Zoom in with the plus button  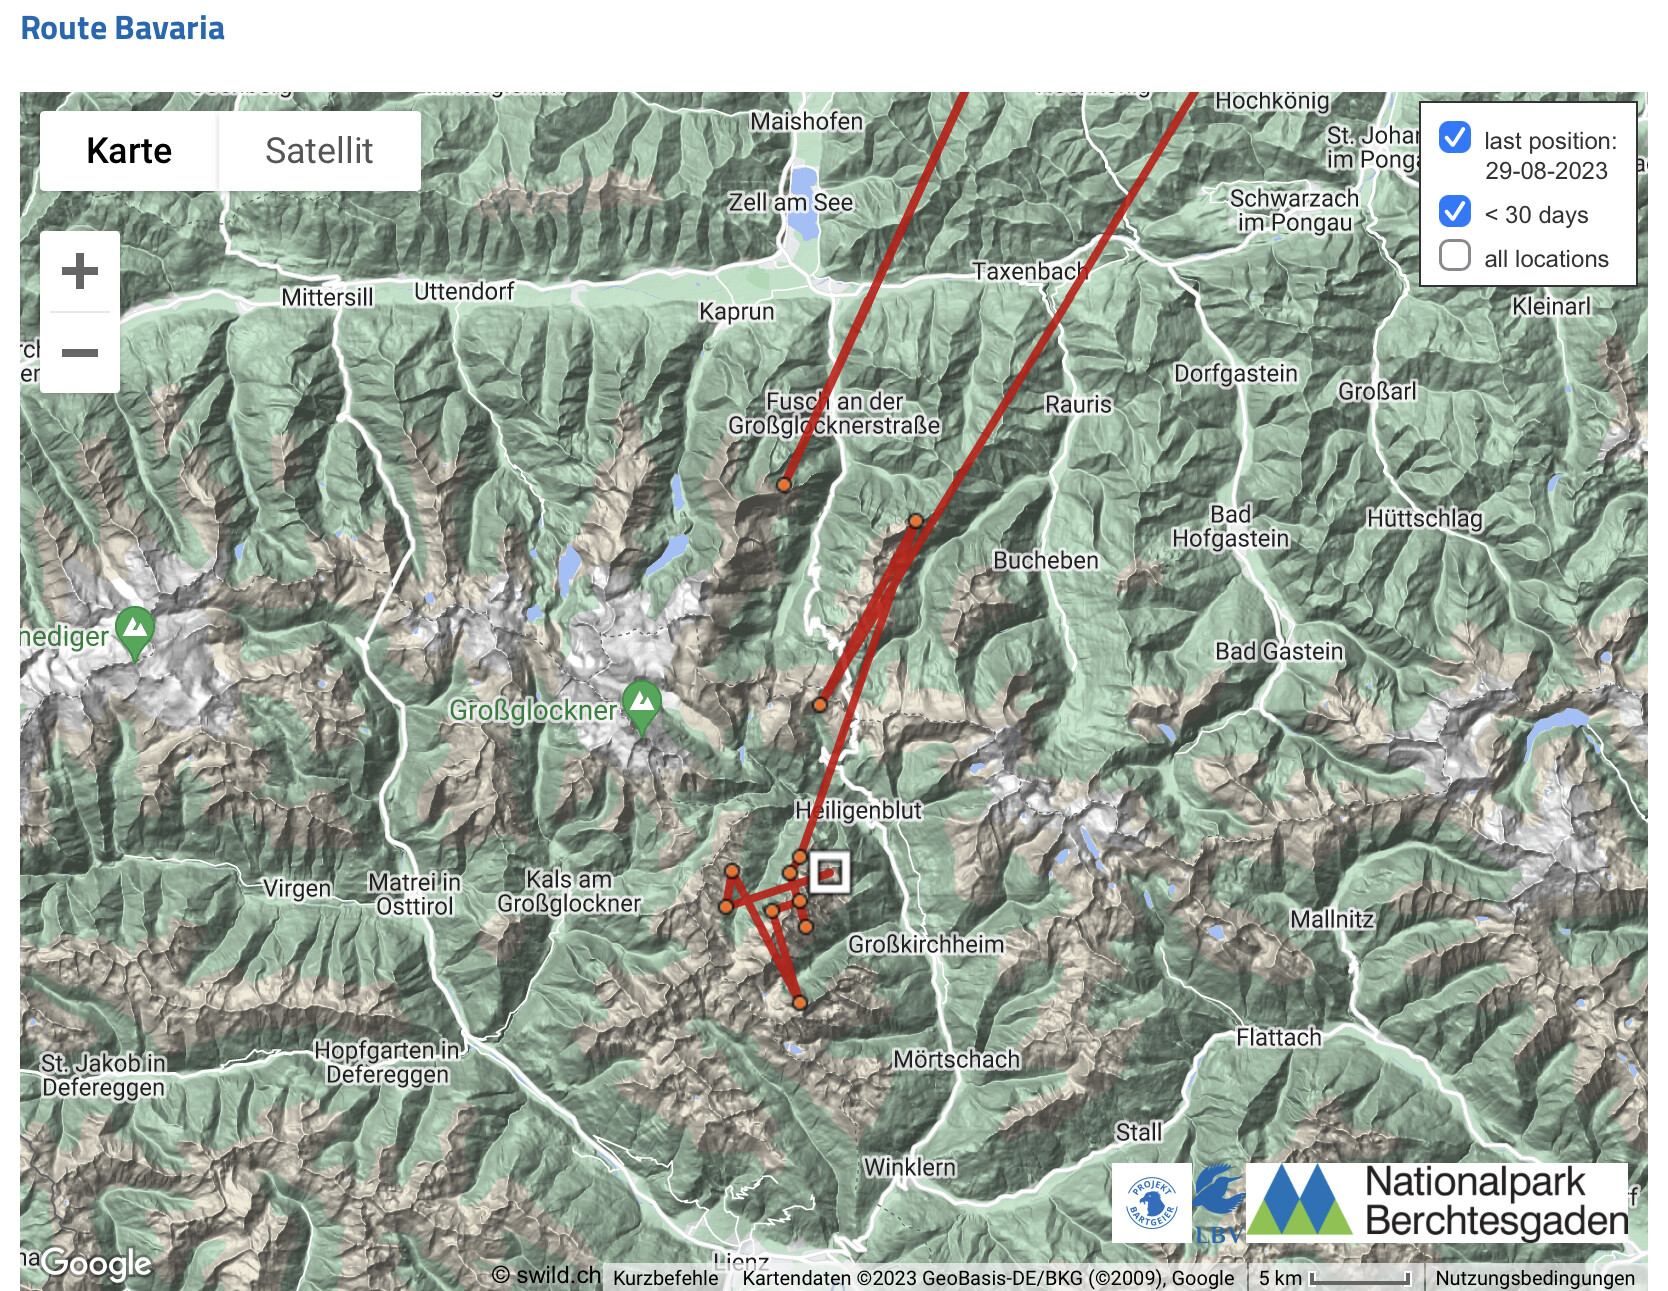tap(80, 271)
